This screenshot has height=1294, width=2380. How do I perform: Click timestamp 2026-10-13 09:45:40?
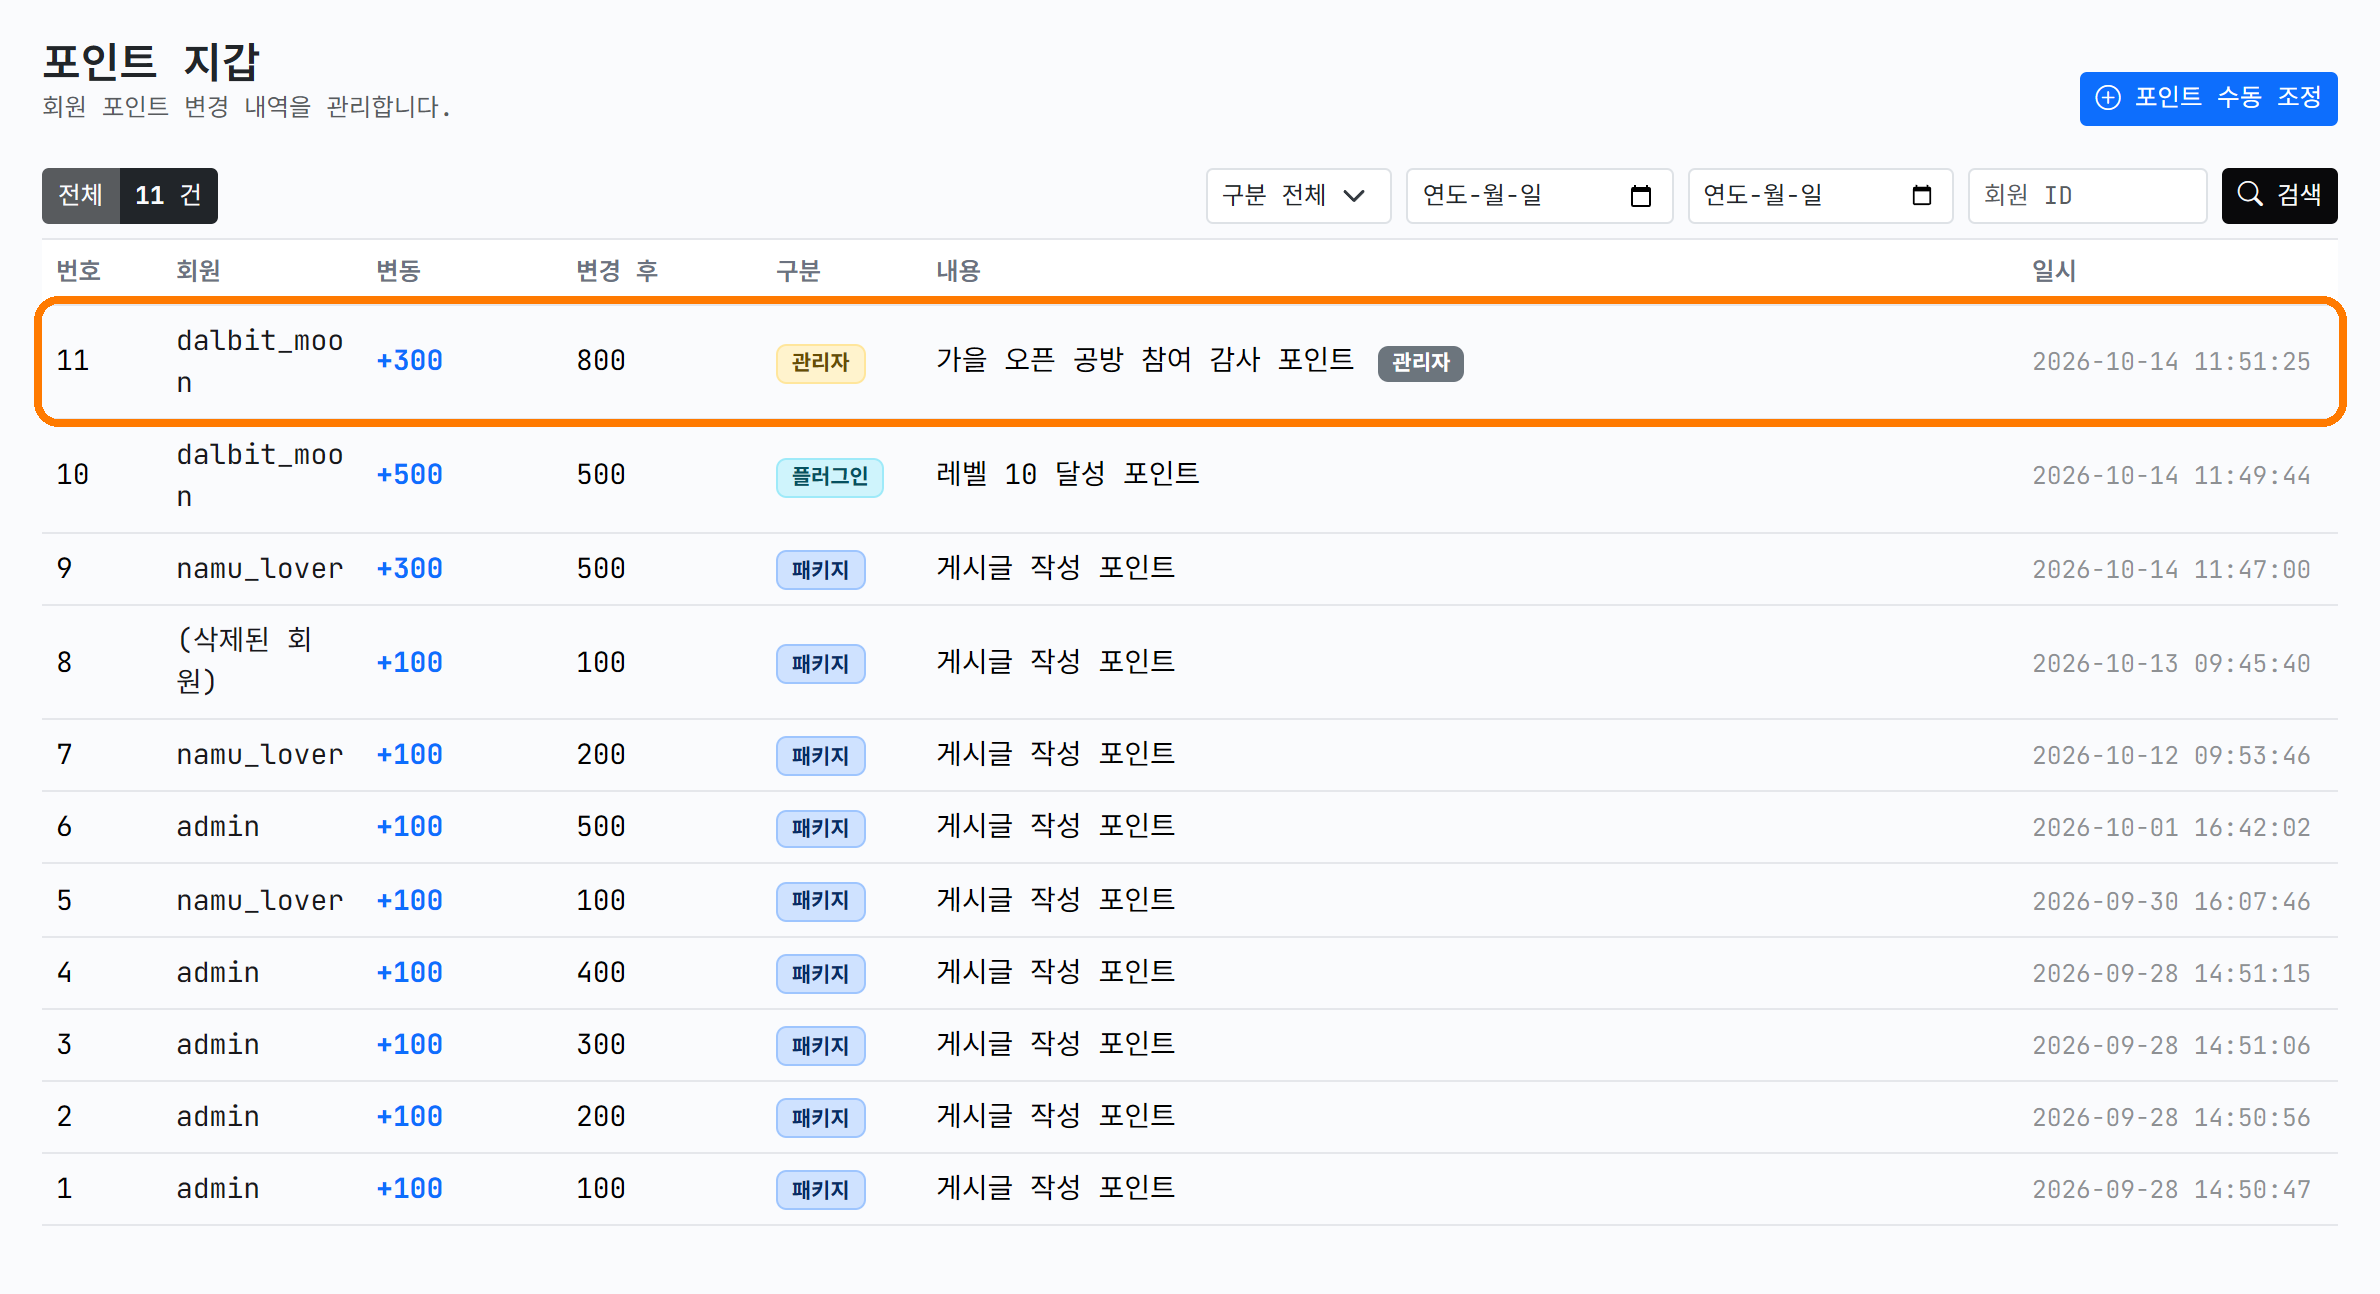coord(2171,664)
